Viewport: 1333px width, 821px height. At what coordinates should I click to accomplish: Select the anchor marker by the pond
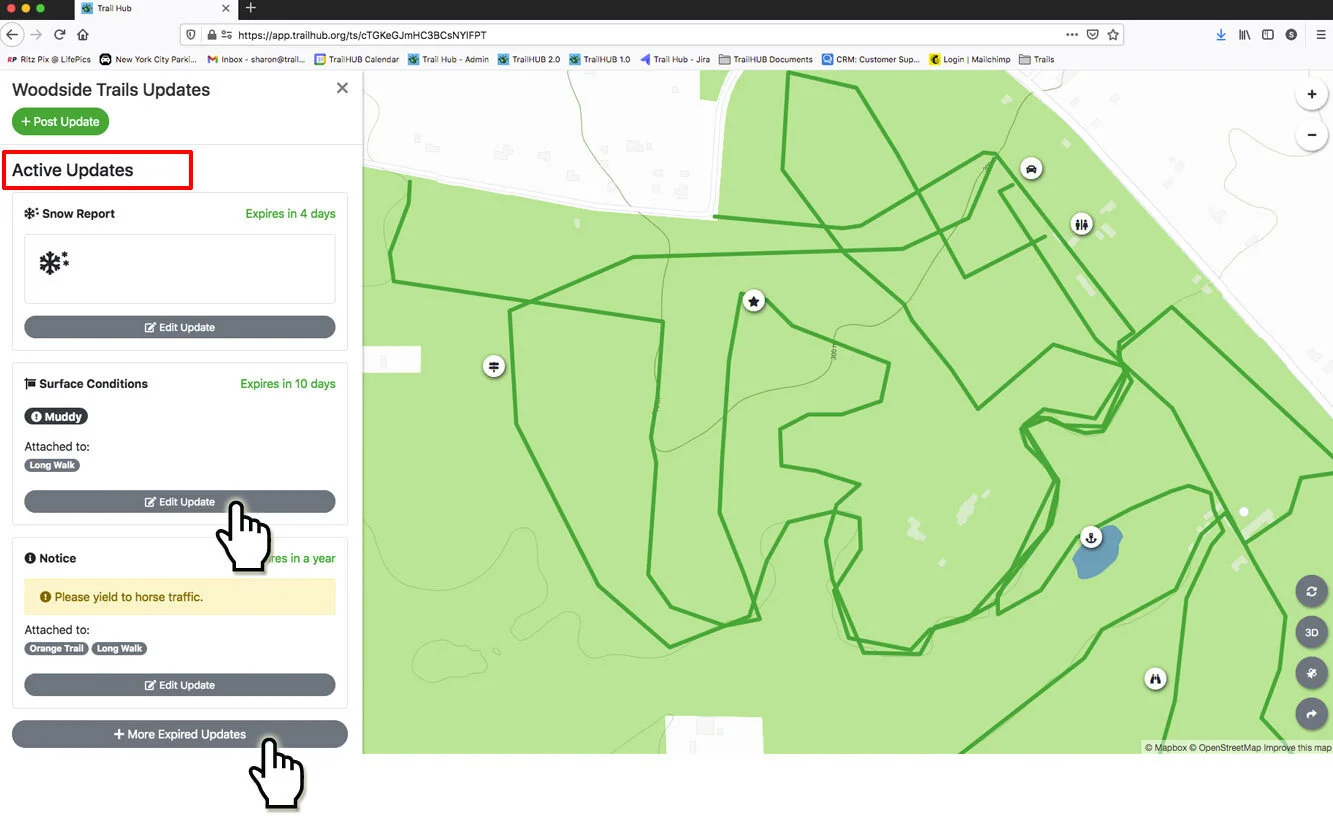coord(1091,538)
